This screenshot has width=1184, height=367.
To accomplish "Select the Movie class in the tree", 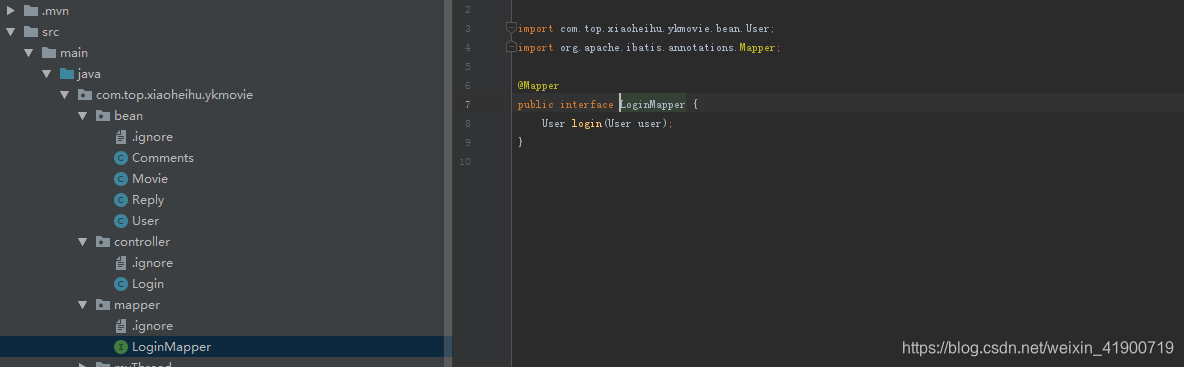I will click(150, 179).
